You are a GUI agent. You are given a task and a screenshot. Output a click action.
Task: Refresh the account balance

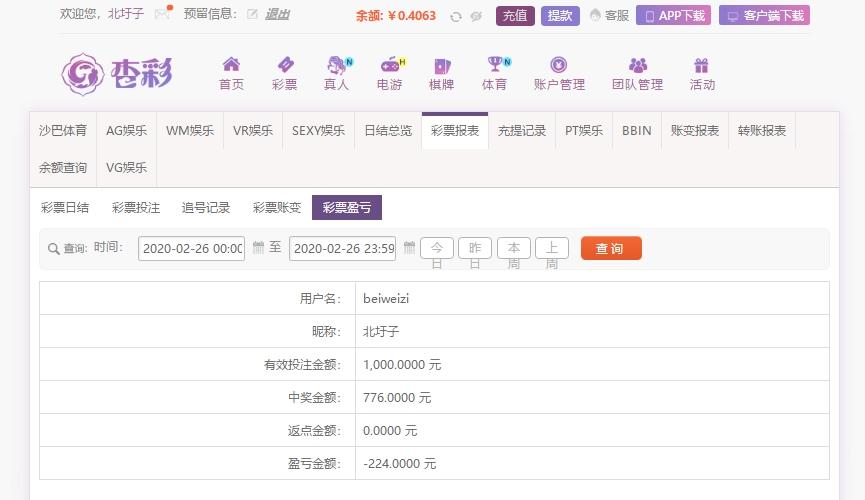click(x=456, y=16)
